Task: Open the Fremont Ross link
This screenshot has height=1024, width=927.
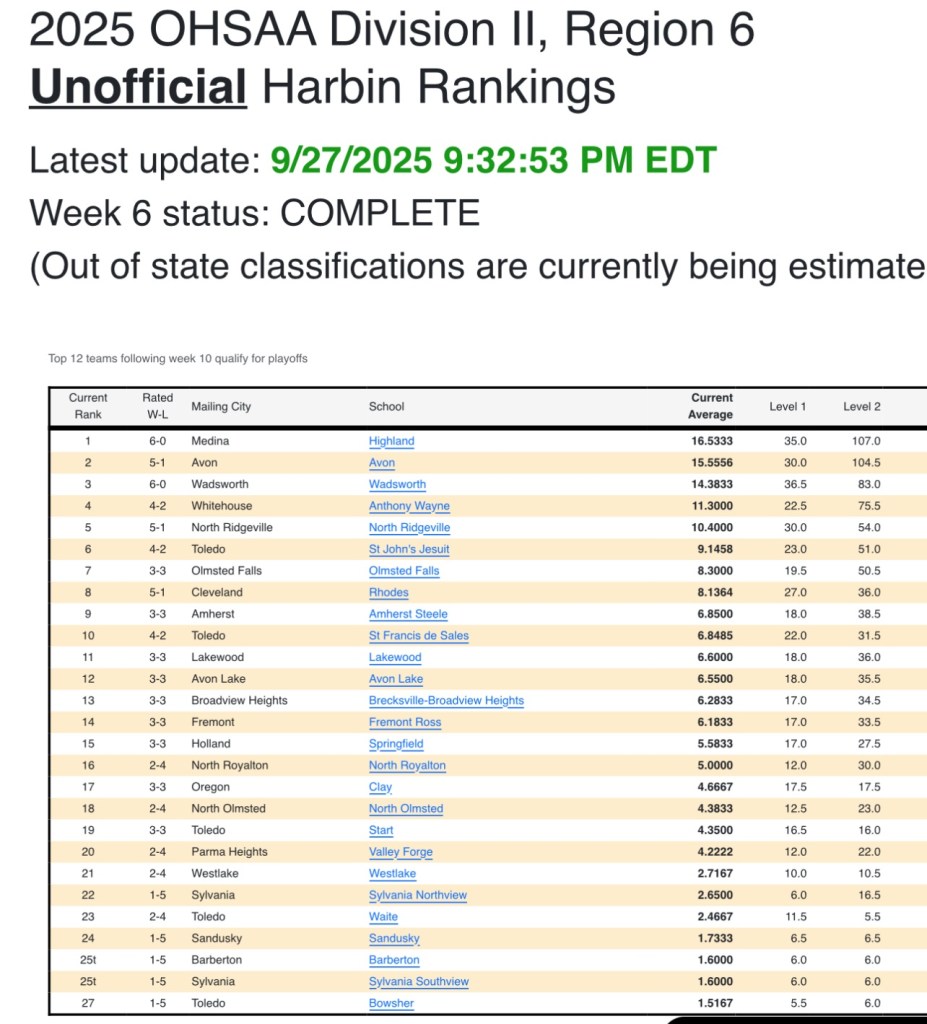Action: click(405, 722)
